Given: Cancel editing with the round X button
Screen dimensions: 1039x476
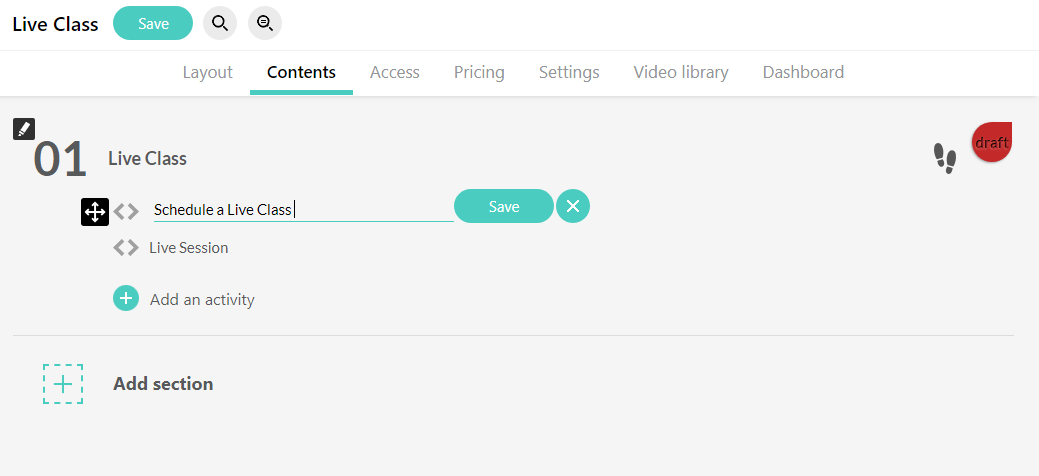Looking at the screenshot, I should [573, 206].
